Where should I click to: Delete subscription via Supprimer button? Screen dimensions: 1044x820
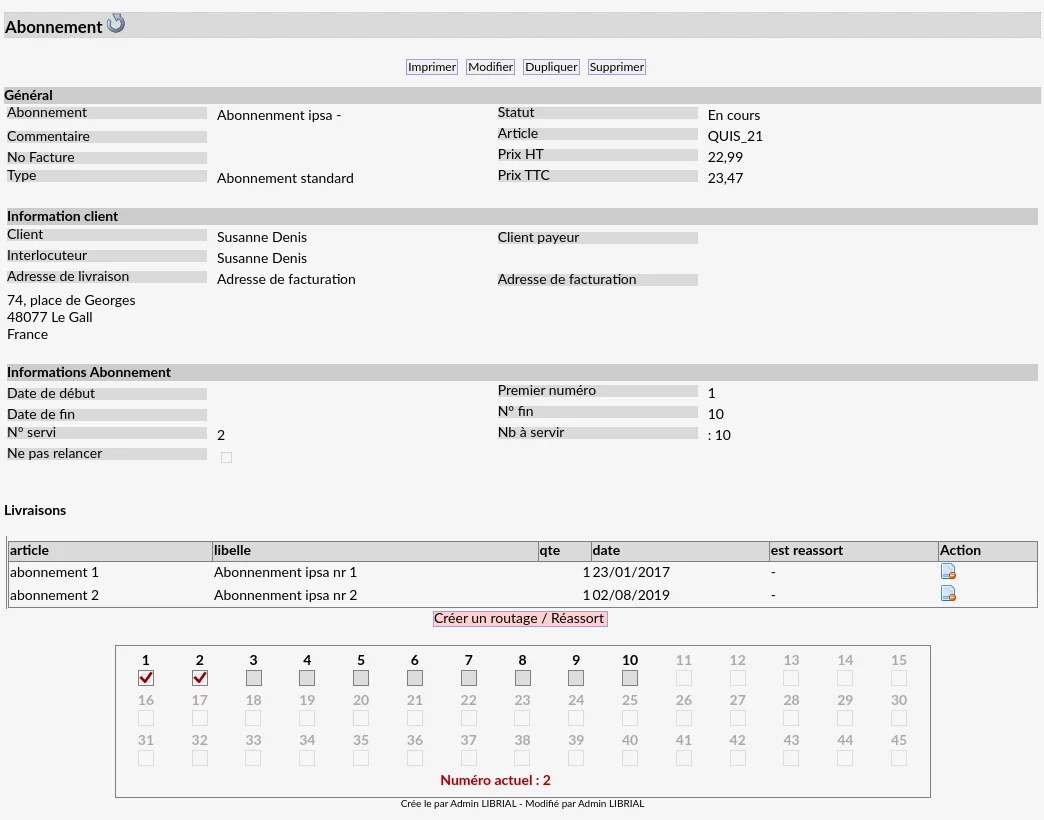point(617,67)
